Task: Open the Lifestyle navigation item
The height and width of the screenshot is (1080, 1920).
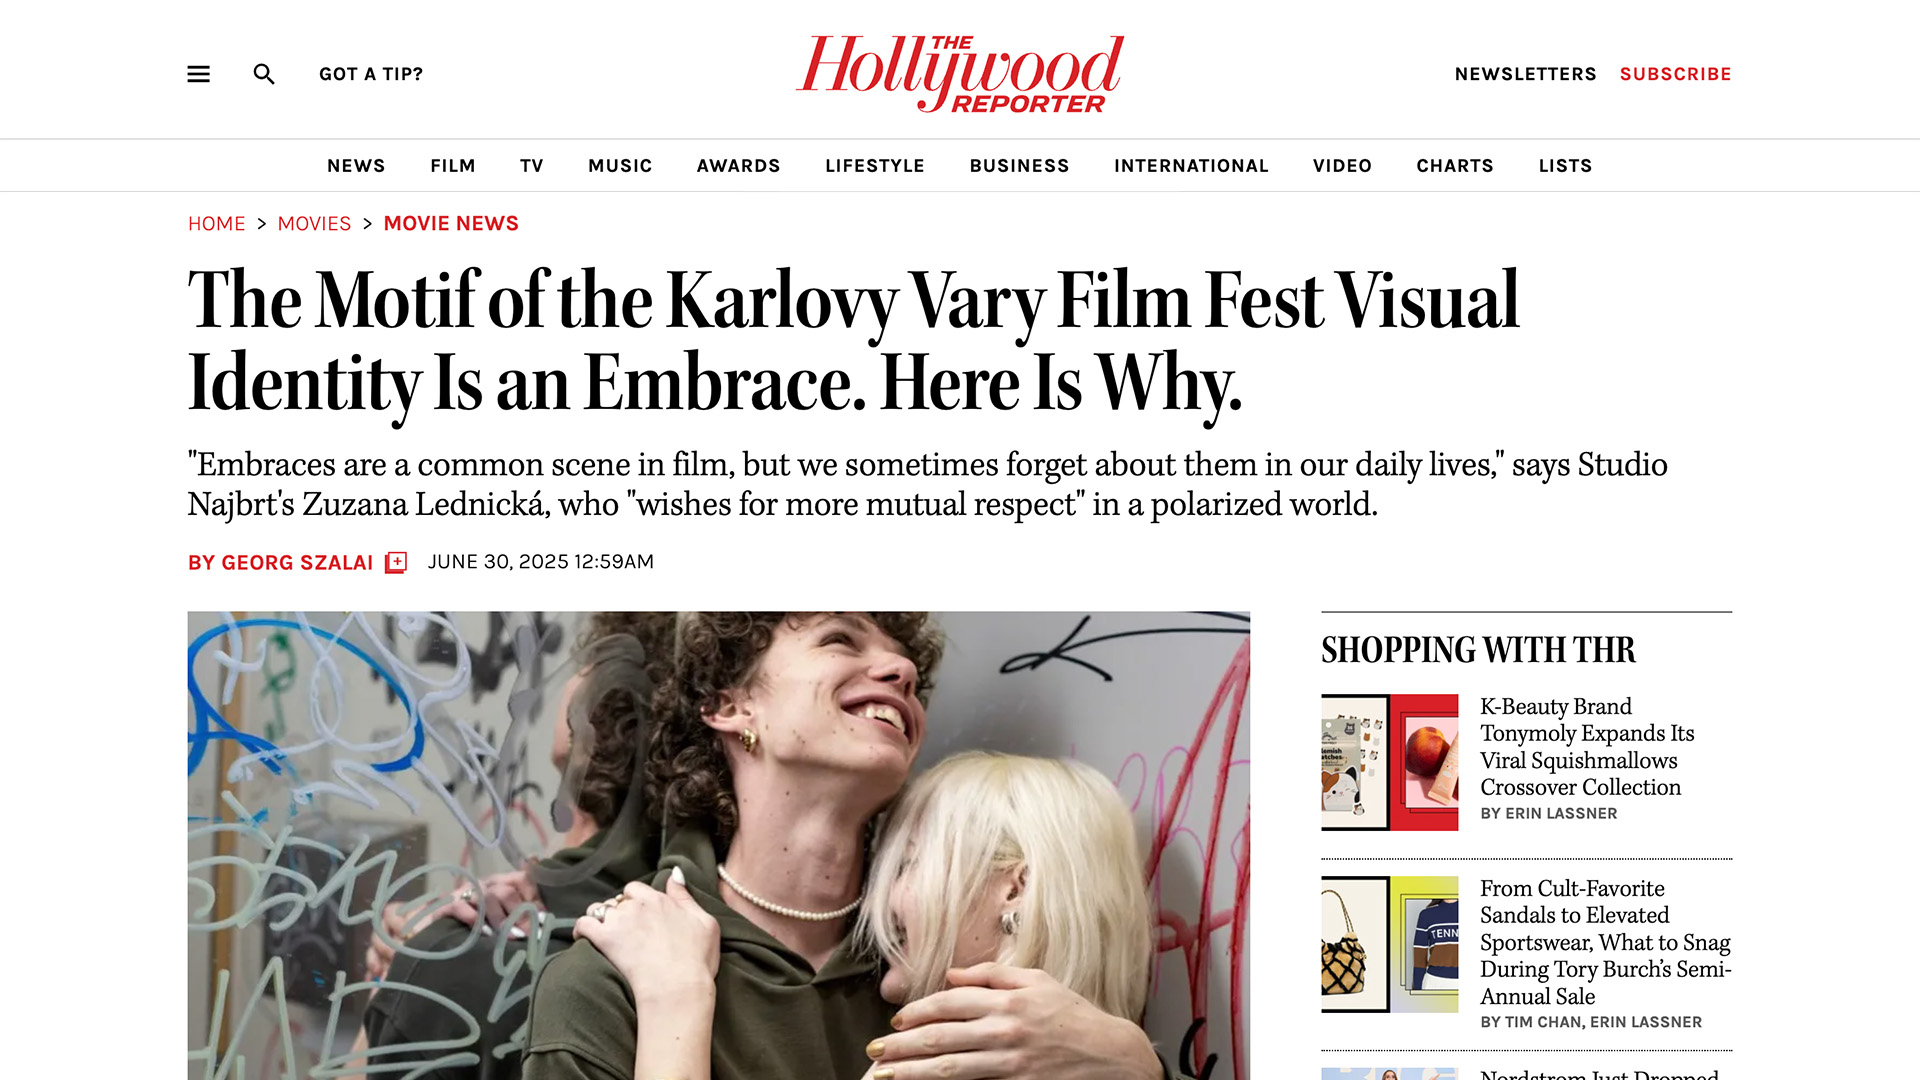Action: 875,166
